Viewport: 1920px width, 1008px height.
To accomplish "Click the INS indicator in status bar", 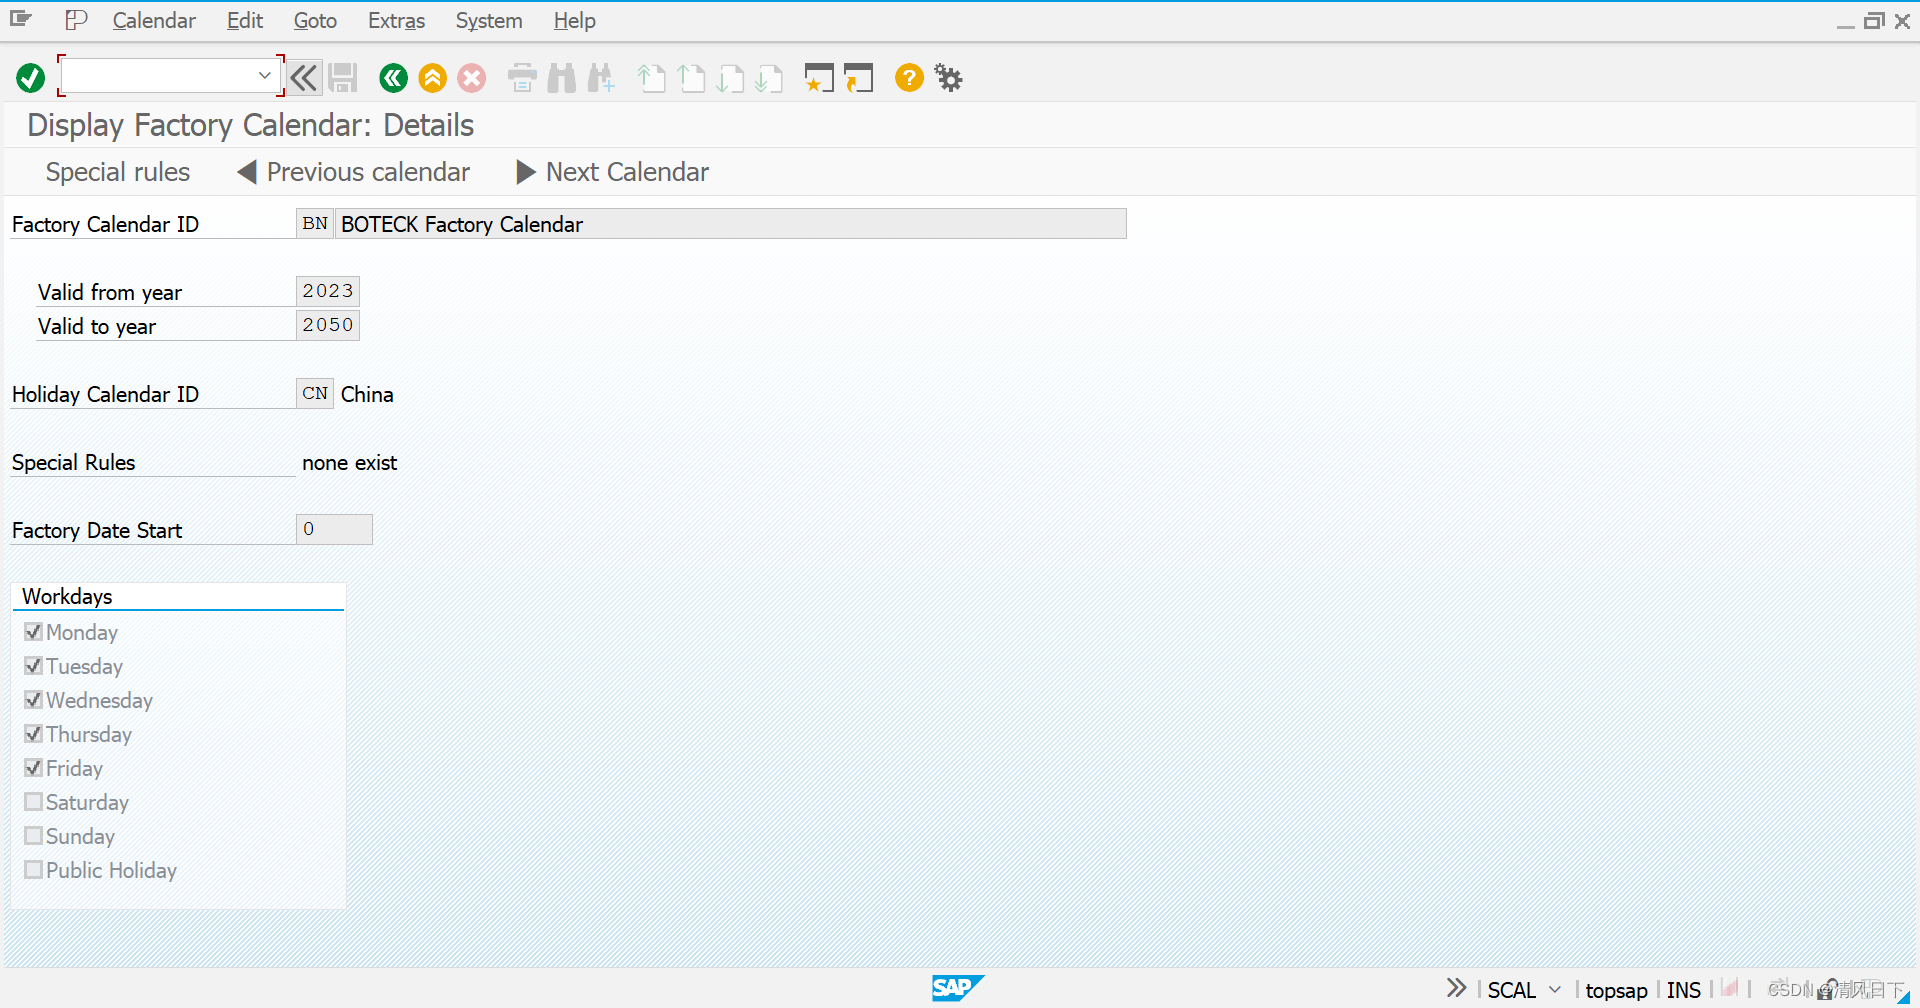I will [1683, 990].
